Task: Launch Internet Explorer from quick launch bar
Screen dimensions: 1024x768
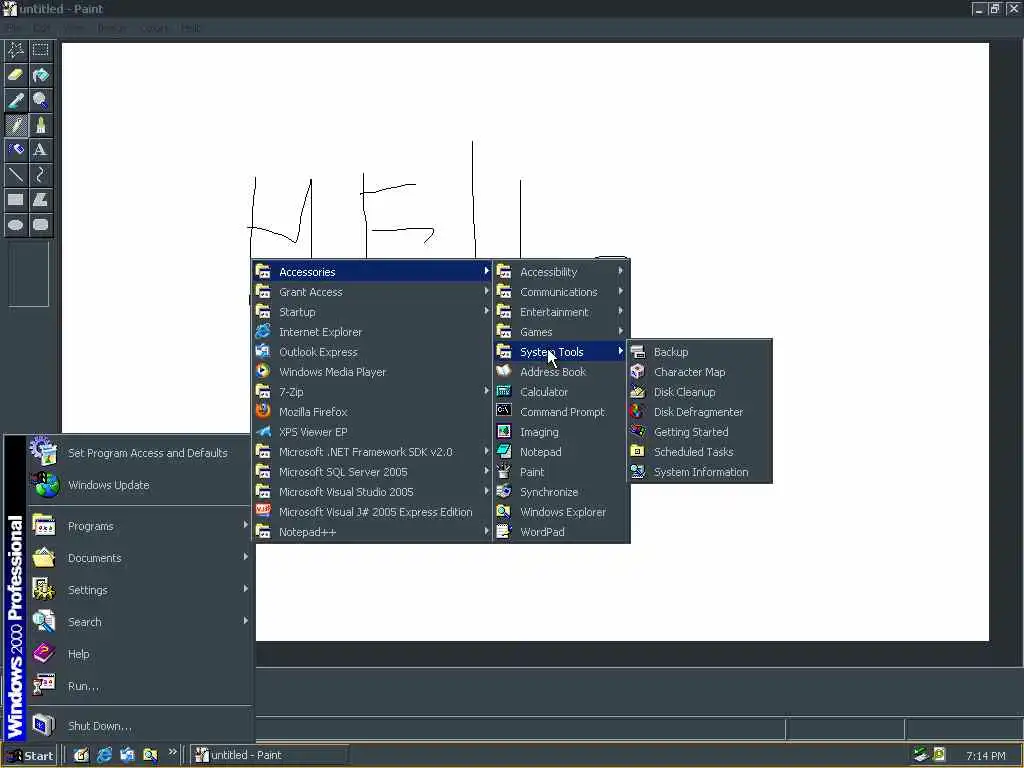Action: [104, 755]
